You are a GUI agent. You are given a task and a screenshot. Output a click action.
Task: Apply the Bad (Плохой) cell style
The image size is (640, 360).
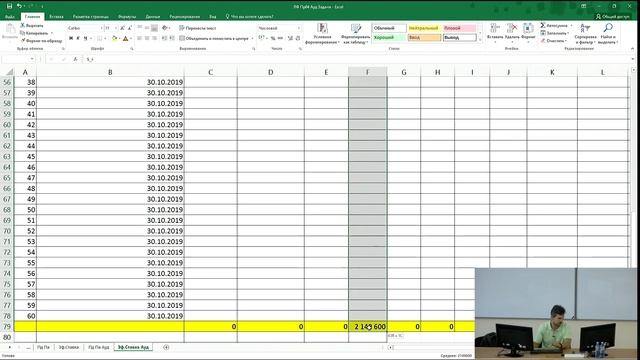click(460, 28)
